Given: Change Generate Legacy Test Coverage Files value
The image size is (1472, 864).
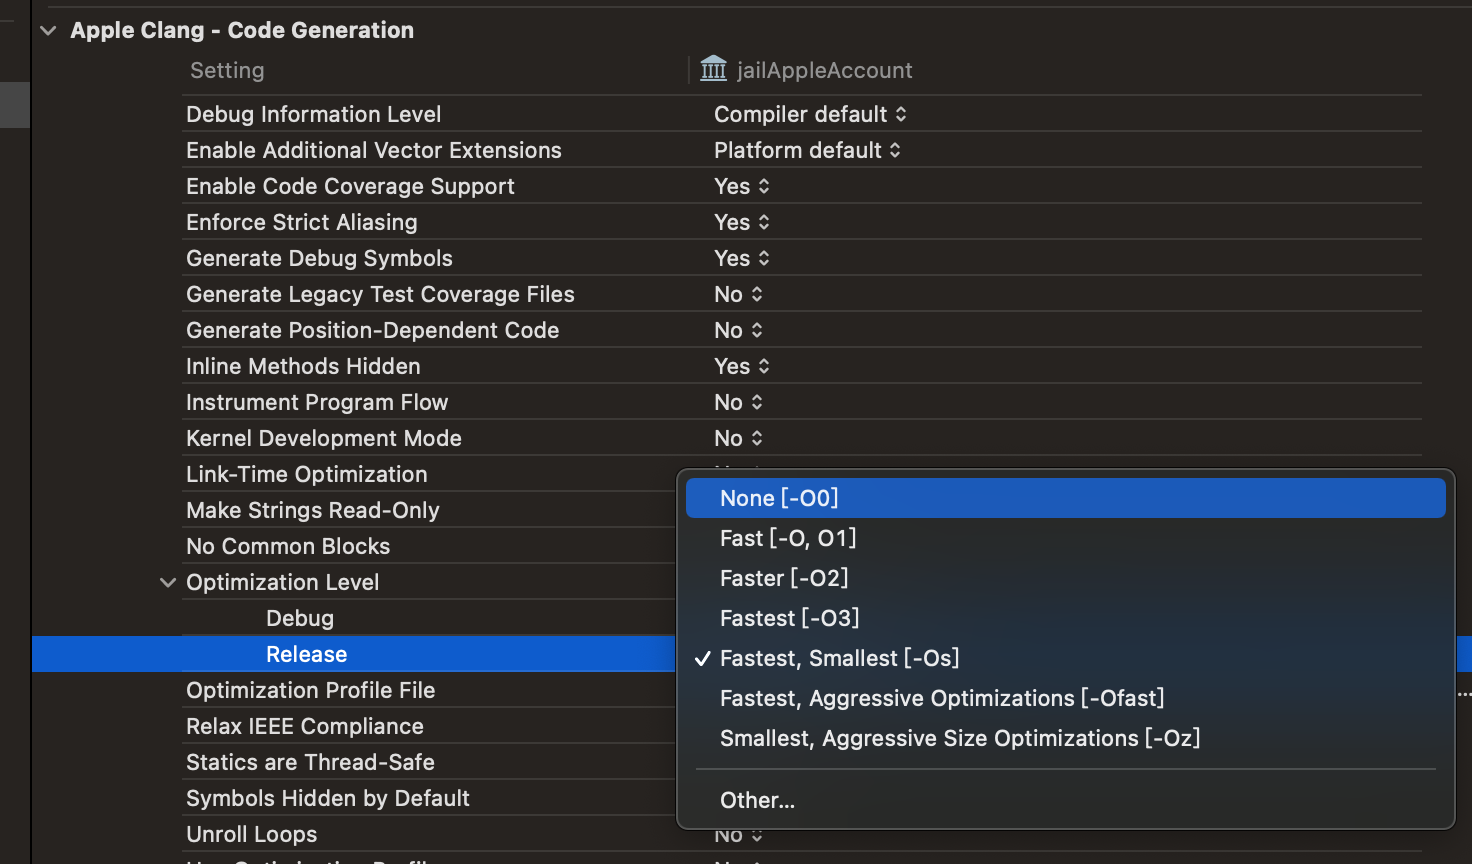Looking at the screenshot, I should [739, 294].
